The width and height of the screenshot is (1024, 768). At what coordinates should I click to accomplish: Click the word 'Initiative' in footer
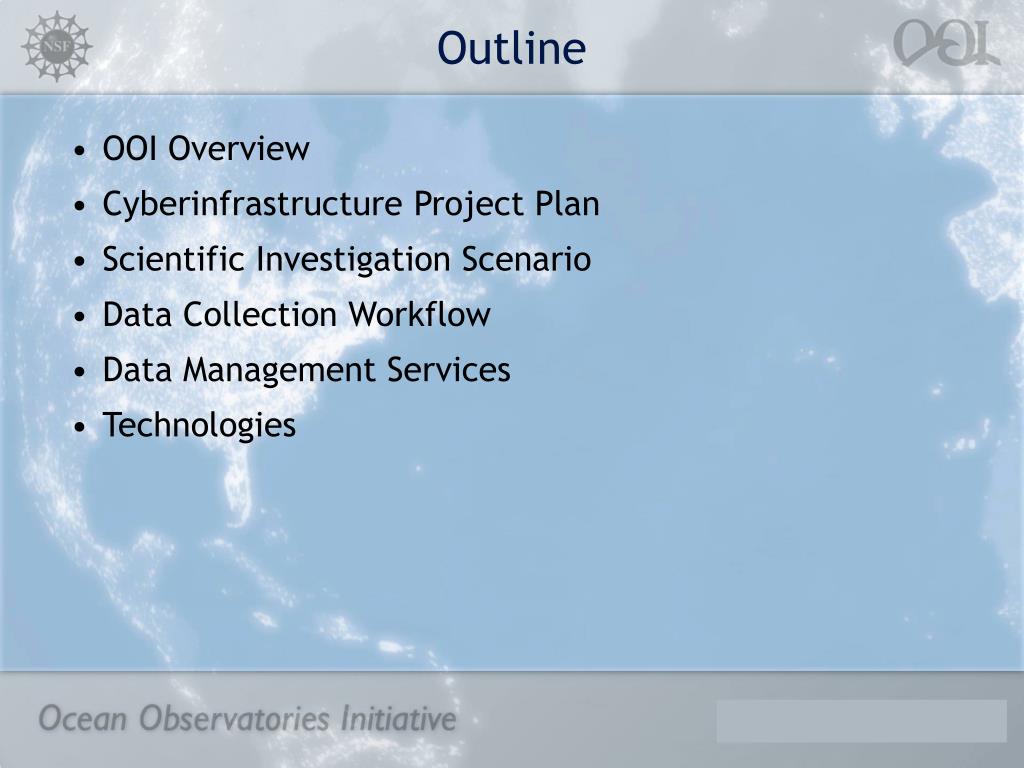(398, 718)
